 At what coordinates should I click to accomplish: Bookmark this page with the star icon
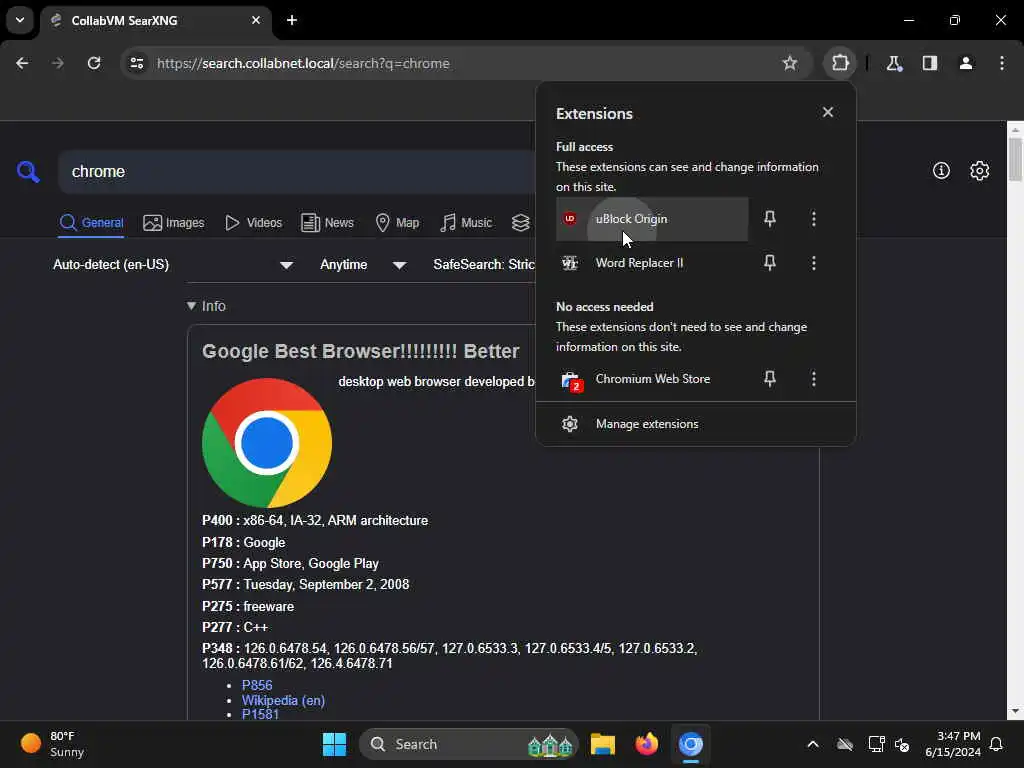point(790,63)
